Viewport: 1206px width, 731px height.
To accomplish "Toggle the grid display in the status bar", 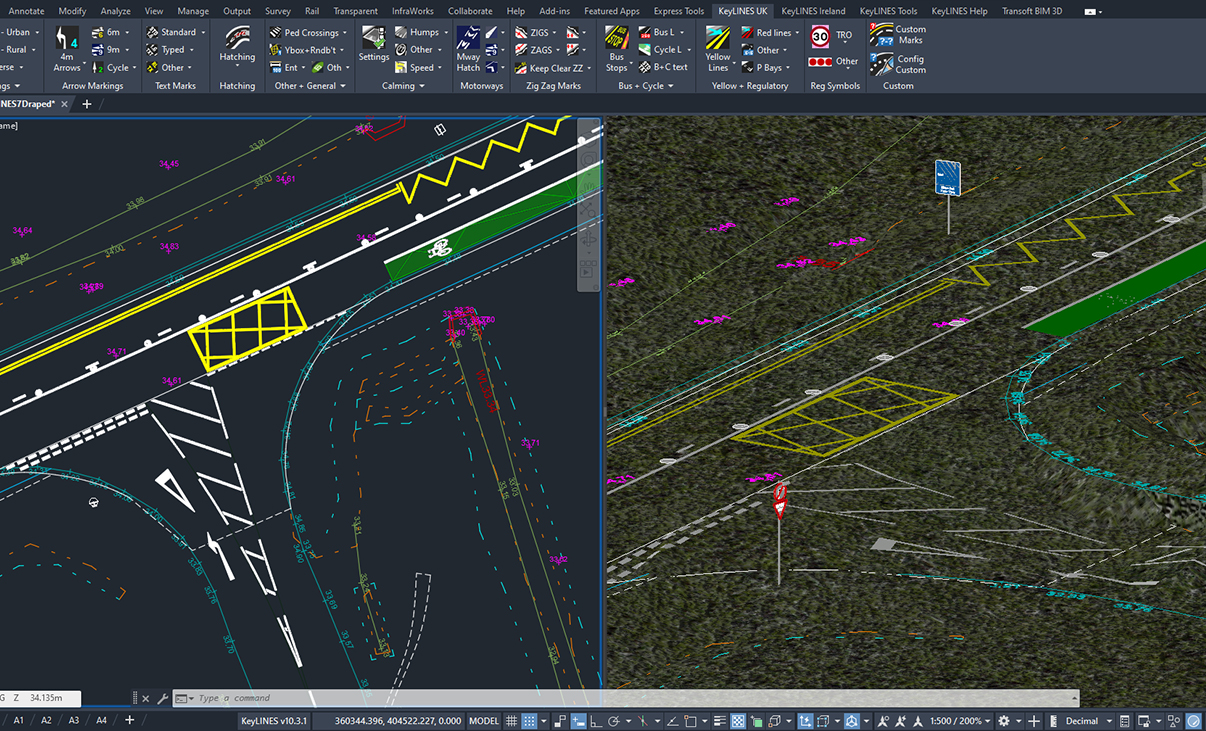I will (513, 720).
